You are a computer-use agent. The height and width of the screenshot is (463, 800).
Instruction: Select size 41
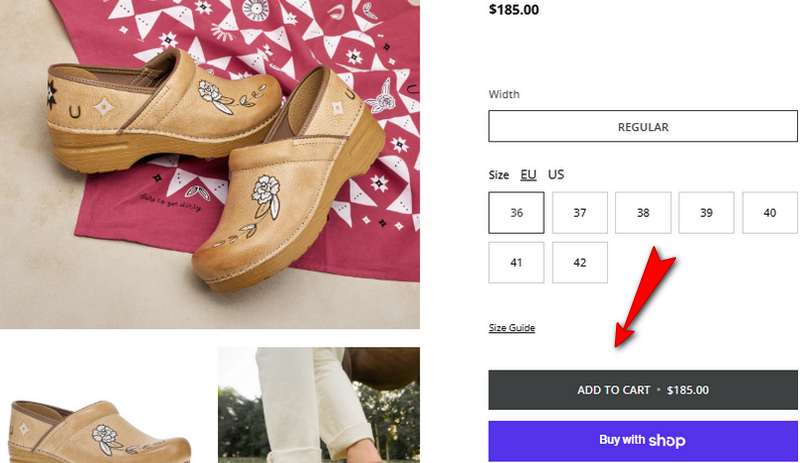tap(516, 262)
